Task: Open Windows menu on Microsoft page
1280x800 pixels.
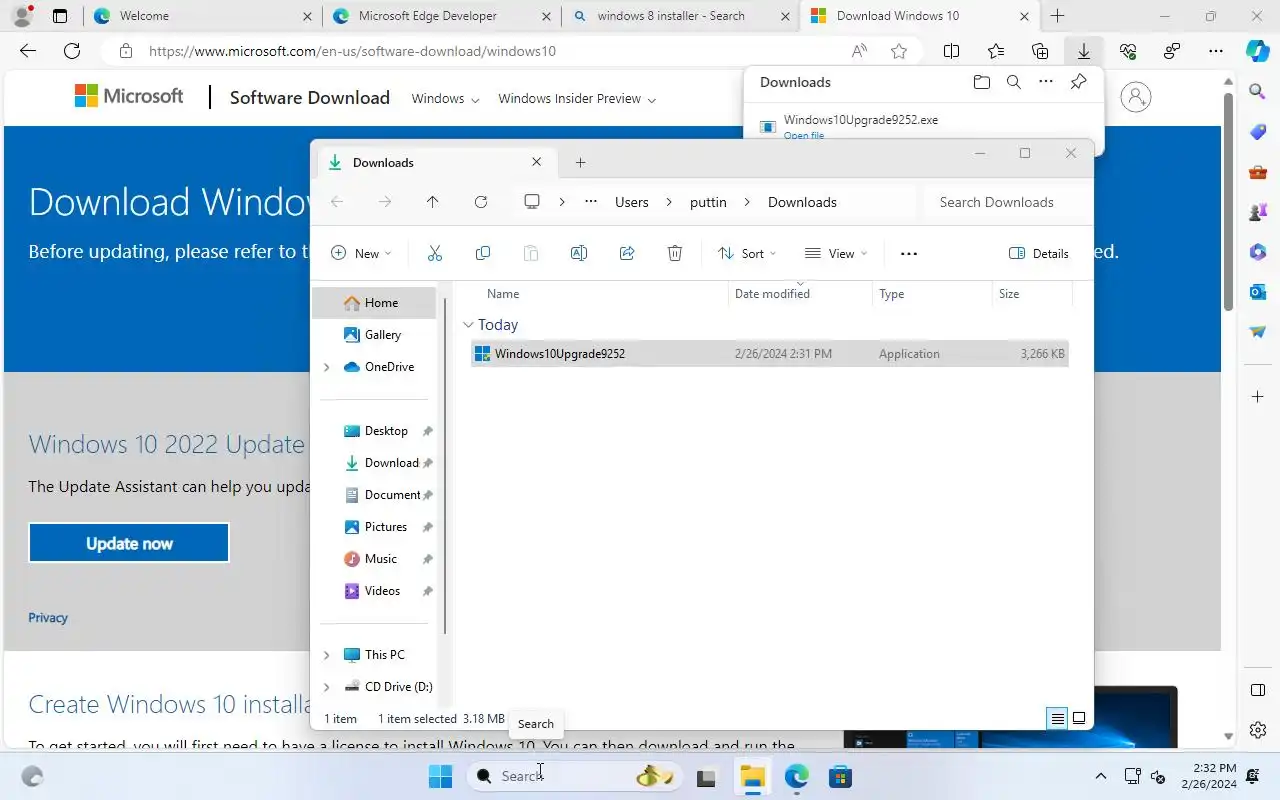Action: click(x=445, y=99)
